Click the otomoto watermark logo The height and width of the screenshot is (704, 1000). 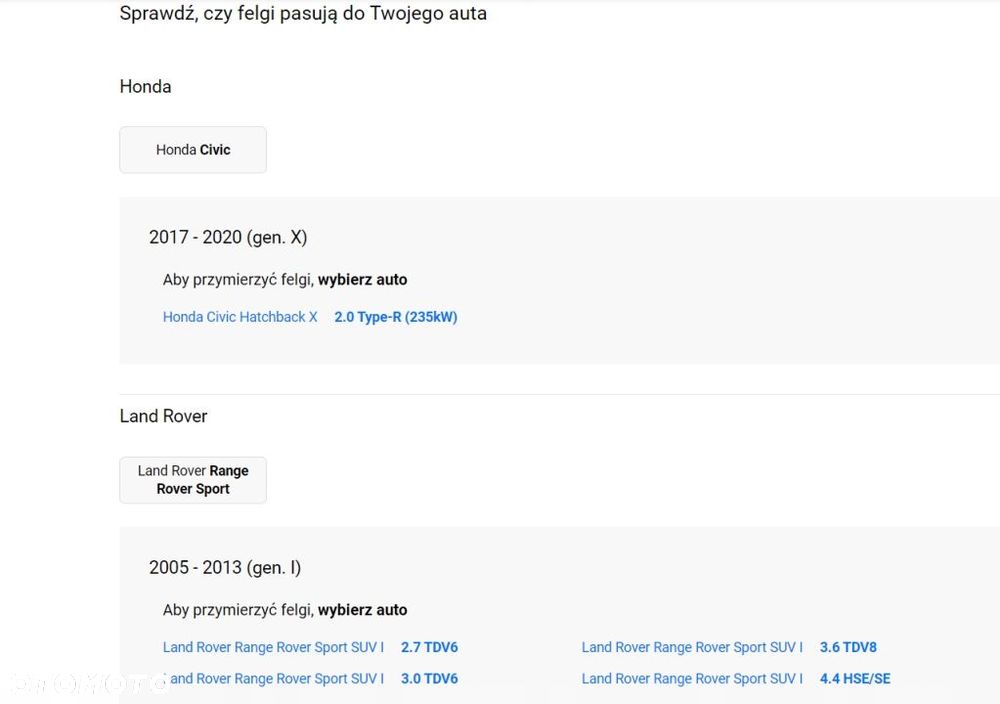(x=88, y=684)
